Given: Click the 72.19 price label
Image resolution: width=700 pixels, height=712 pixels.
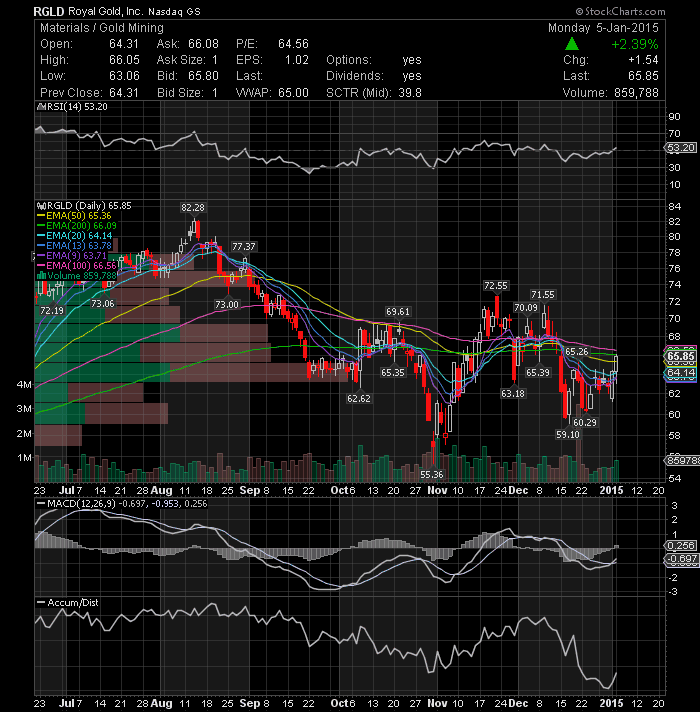Looking at the screenshot, I should pos(52,311).
